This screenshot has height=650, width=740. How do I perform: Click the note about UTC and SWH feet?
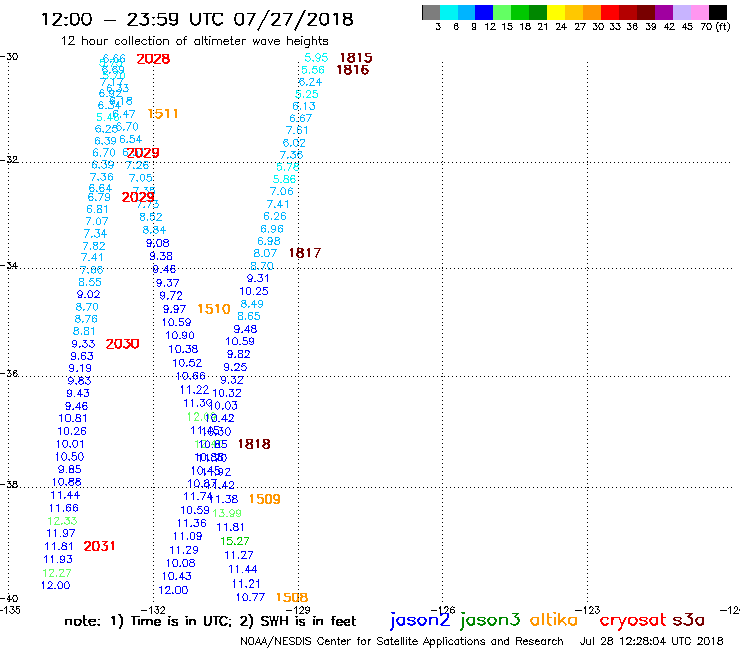point(210,621)
